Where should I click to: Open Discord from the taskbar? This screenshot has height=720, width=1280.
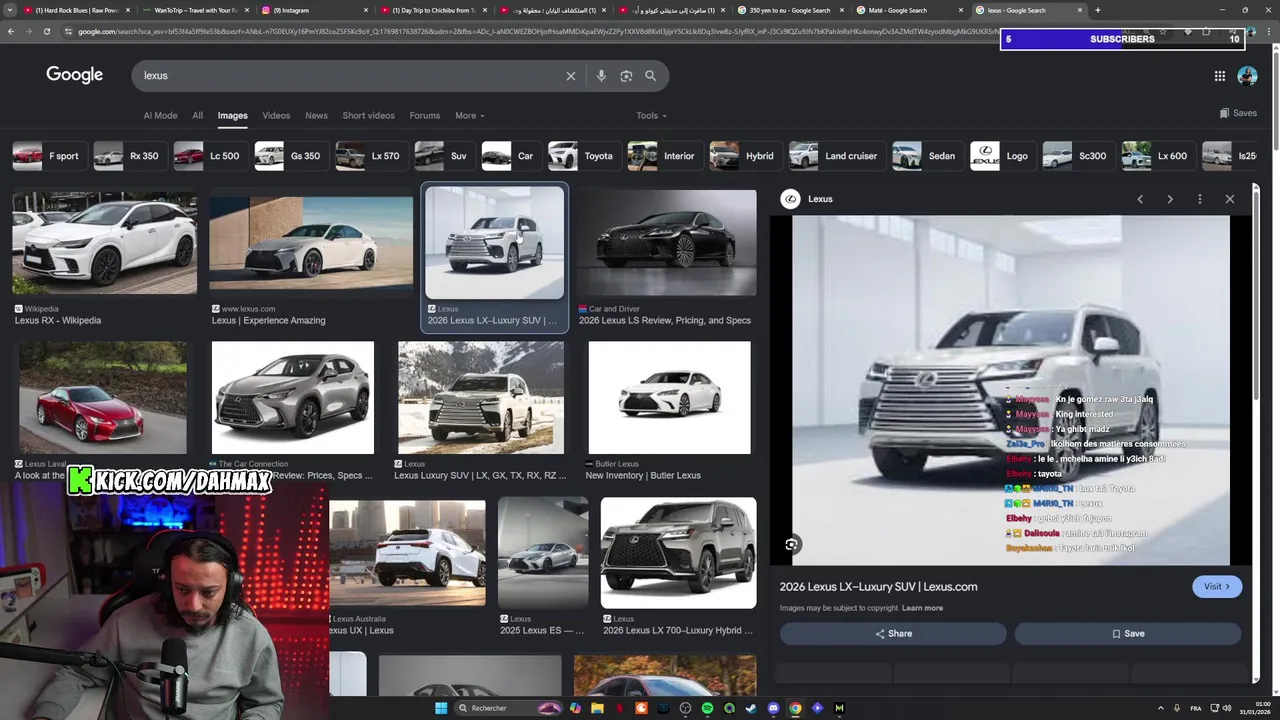773,708
